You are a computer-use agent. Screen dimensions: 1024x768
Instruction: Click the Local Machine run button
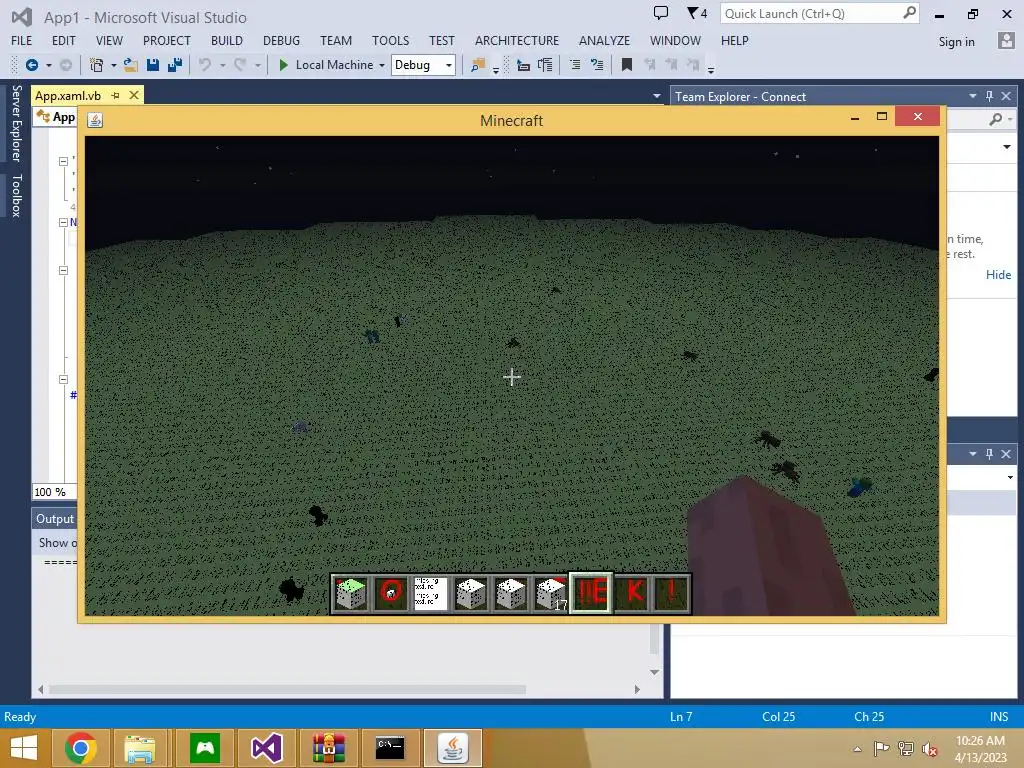[x=327, y=65]
